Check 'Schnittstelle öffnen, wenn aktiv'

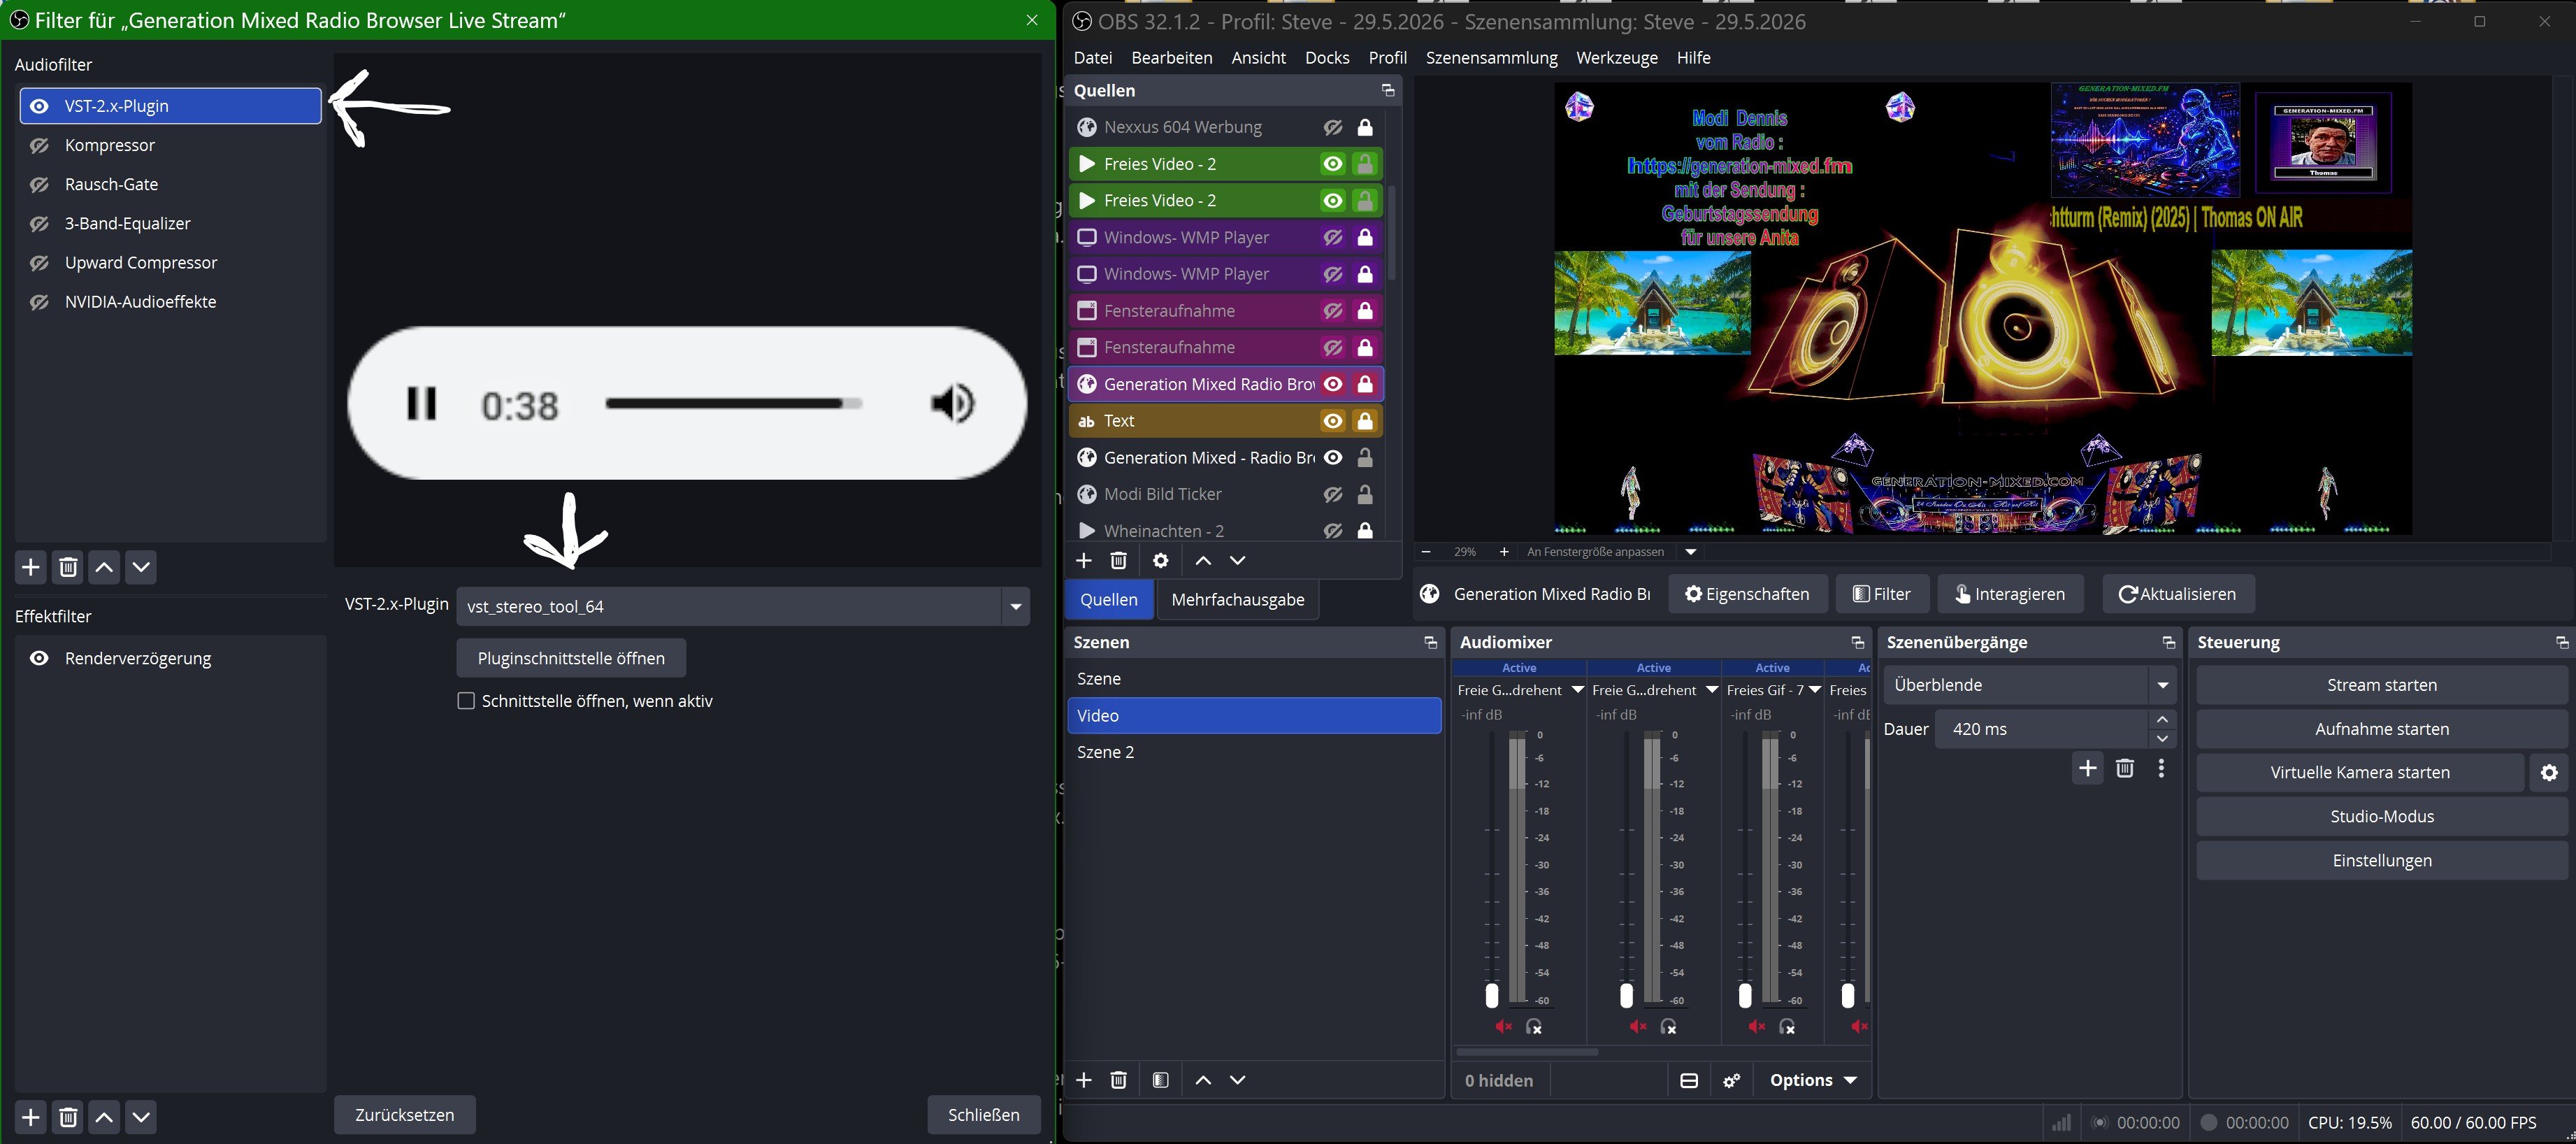[x=466, y=701]
